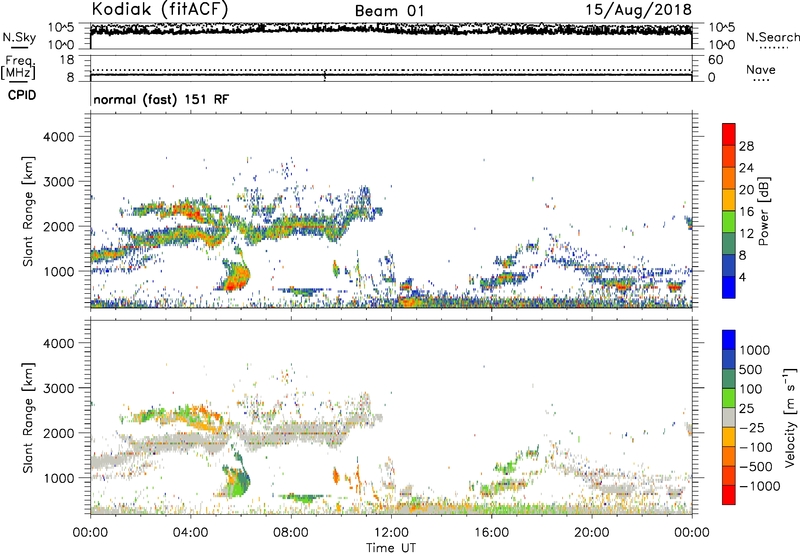Image resolution: width=800 pixels, height=554 pixels.
Task: Click the Nave legend label
Action: tap(761, 69)
